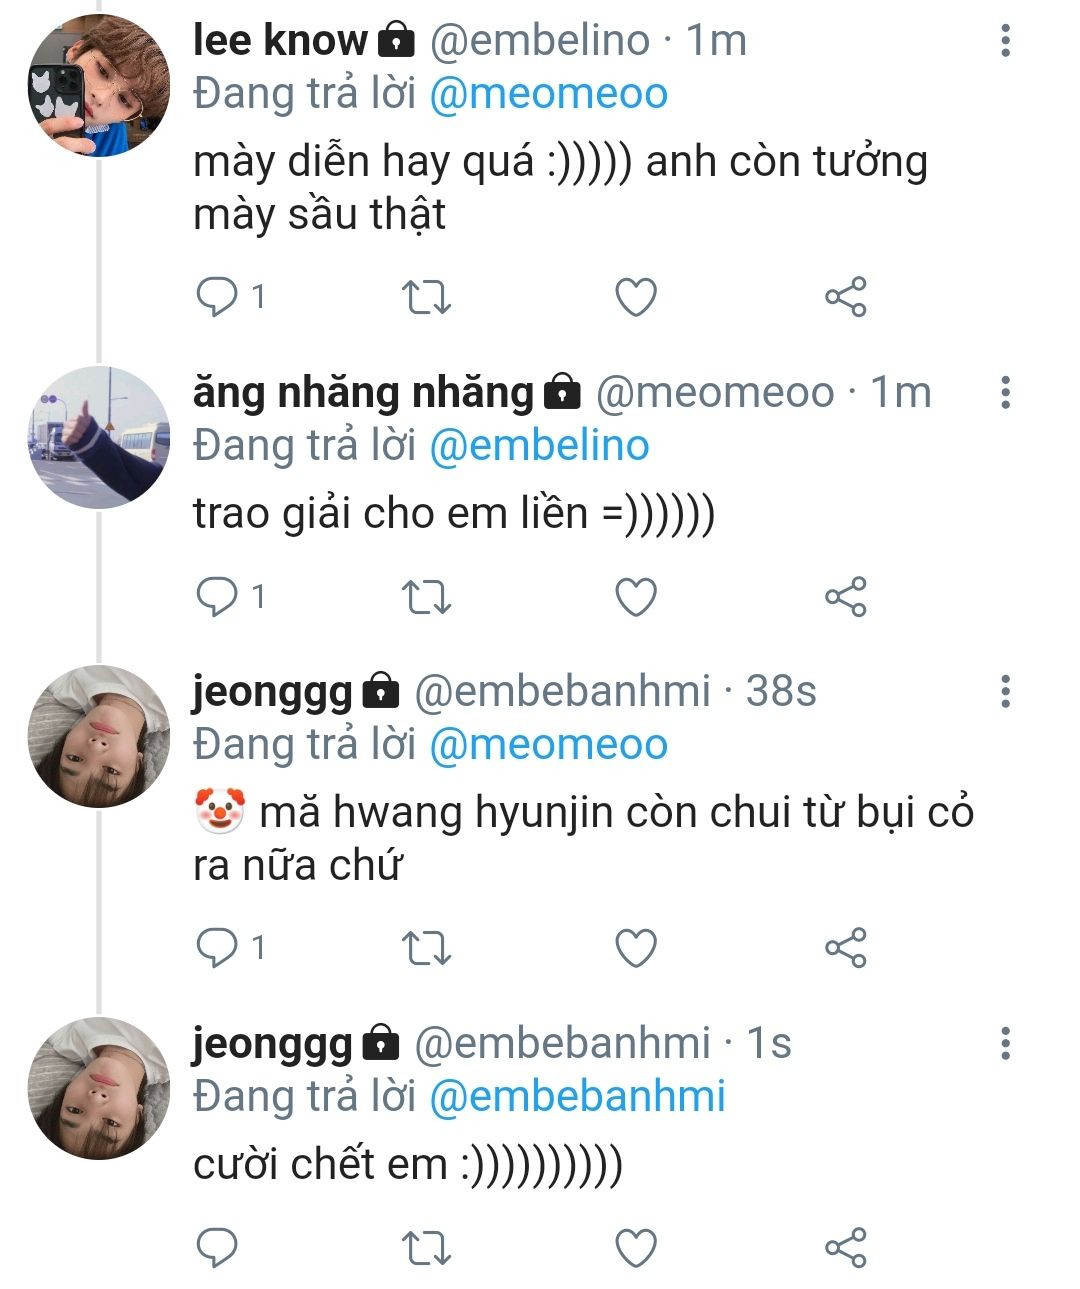Share the 'trao giải cho em liền' tweet
The height and width of the screenshot is (1289, 1080).
(845, 597)
